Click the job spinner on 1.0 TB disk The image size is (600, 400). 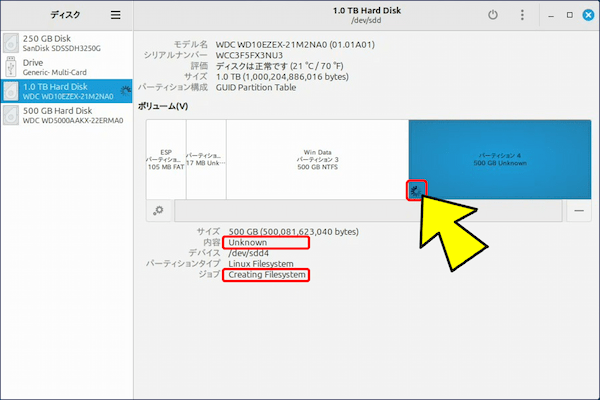coord(124,92)
